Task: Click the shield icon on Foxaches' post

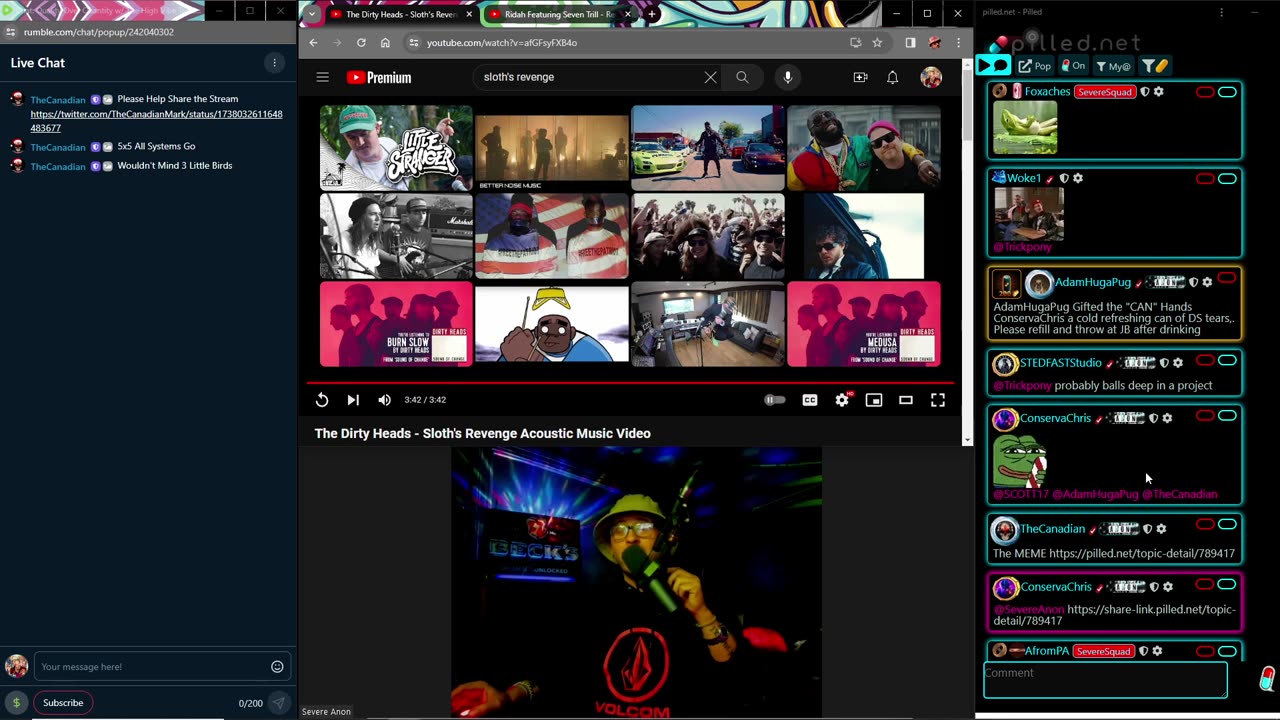Action: (x=1145, y=92)
